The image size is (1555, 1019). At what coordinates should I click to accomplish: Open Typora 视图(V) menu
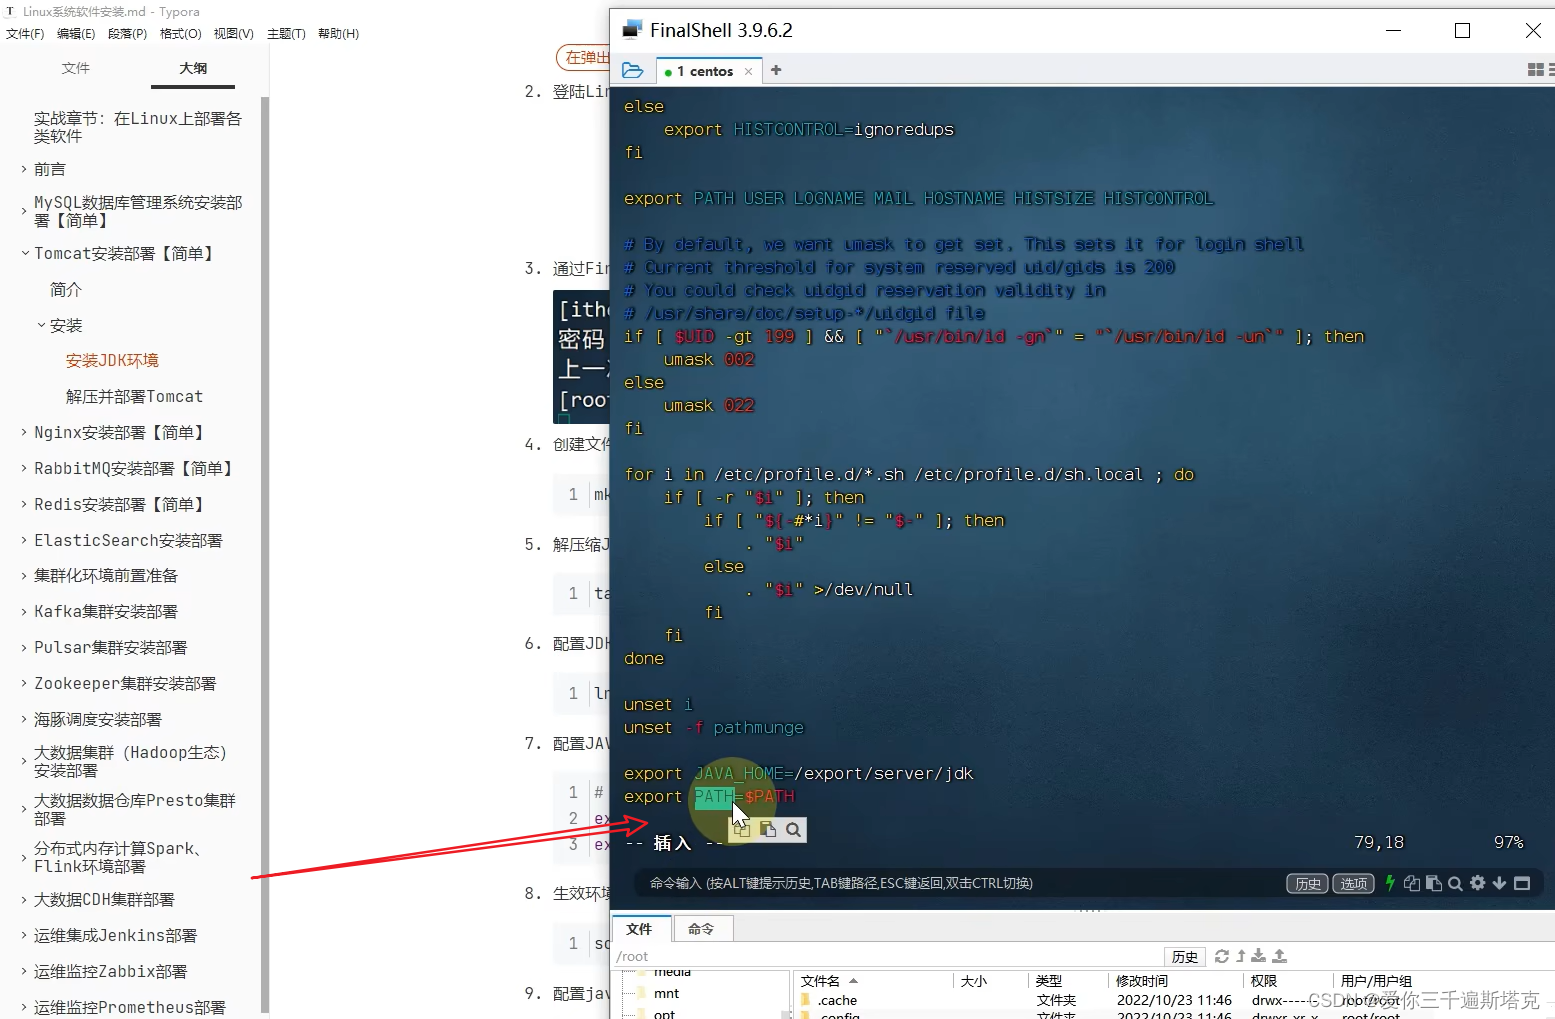pos(234,34)
